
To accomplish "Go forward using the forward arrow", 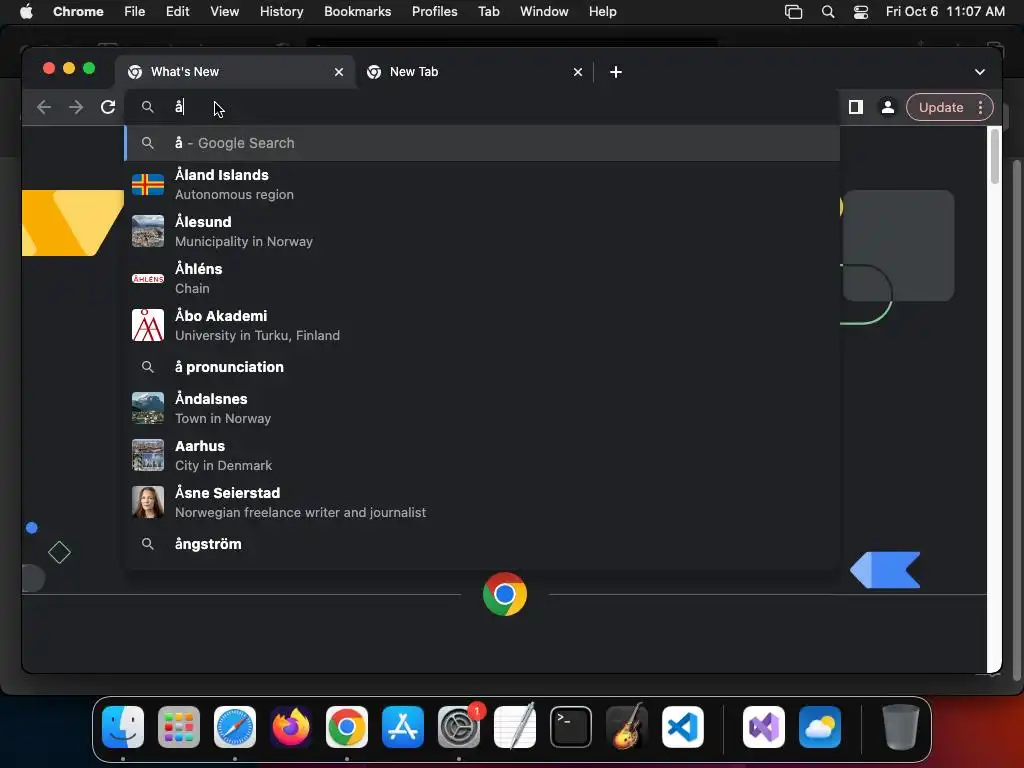I will click(x=76, y=107).
